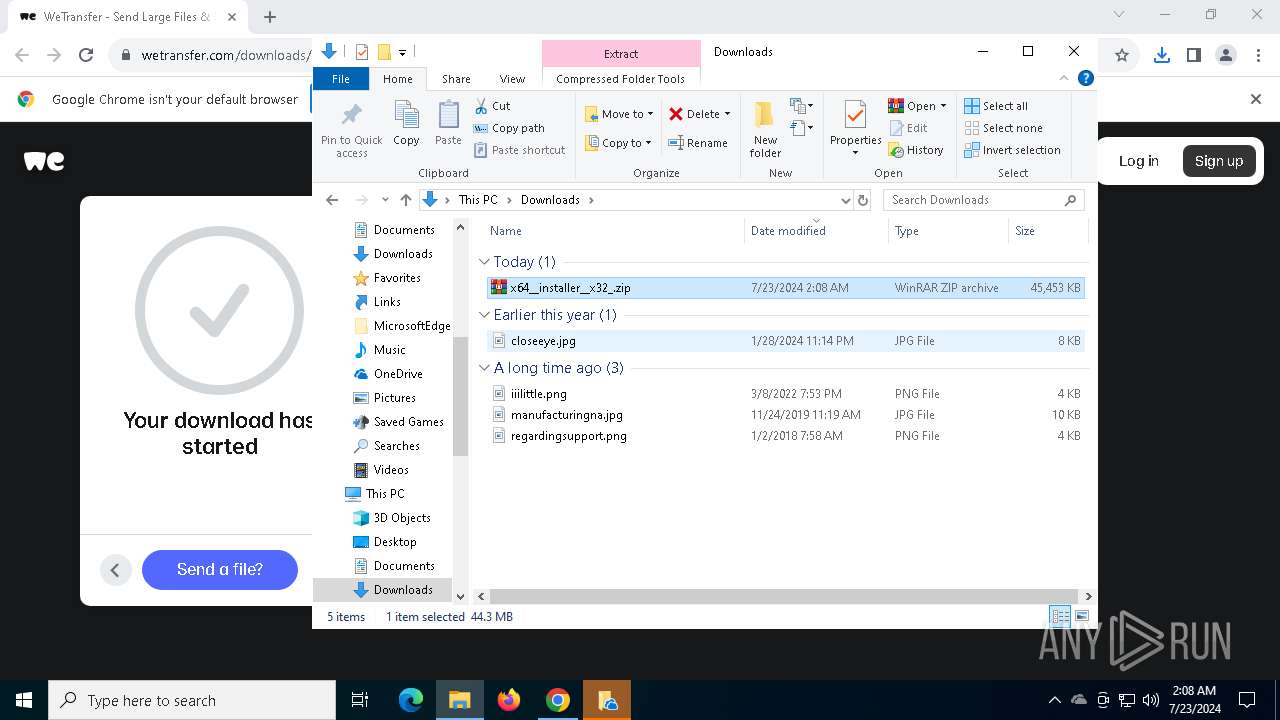Click Sign up on WeTransfer

click(1219, 161)
